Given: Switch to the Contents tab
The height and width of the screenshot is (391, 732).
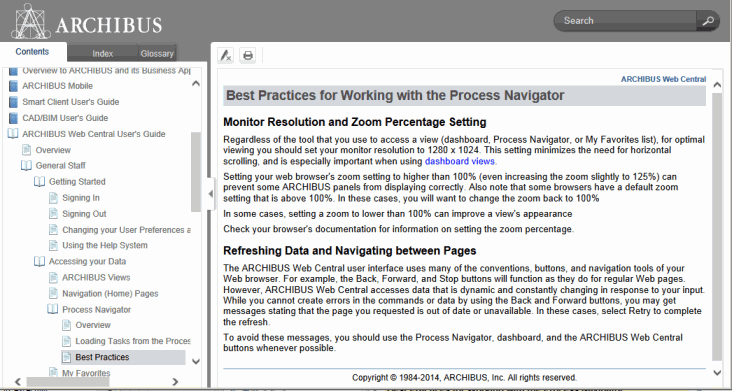Looking at the screenshot, I should click(x=32, y=52).
